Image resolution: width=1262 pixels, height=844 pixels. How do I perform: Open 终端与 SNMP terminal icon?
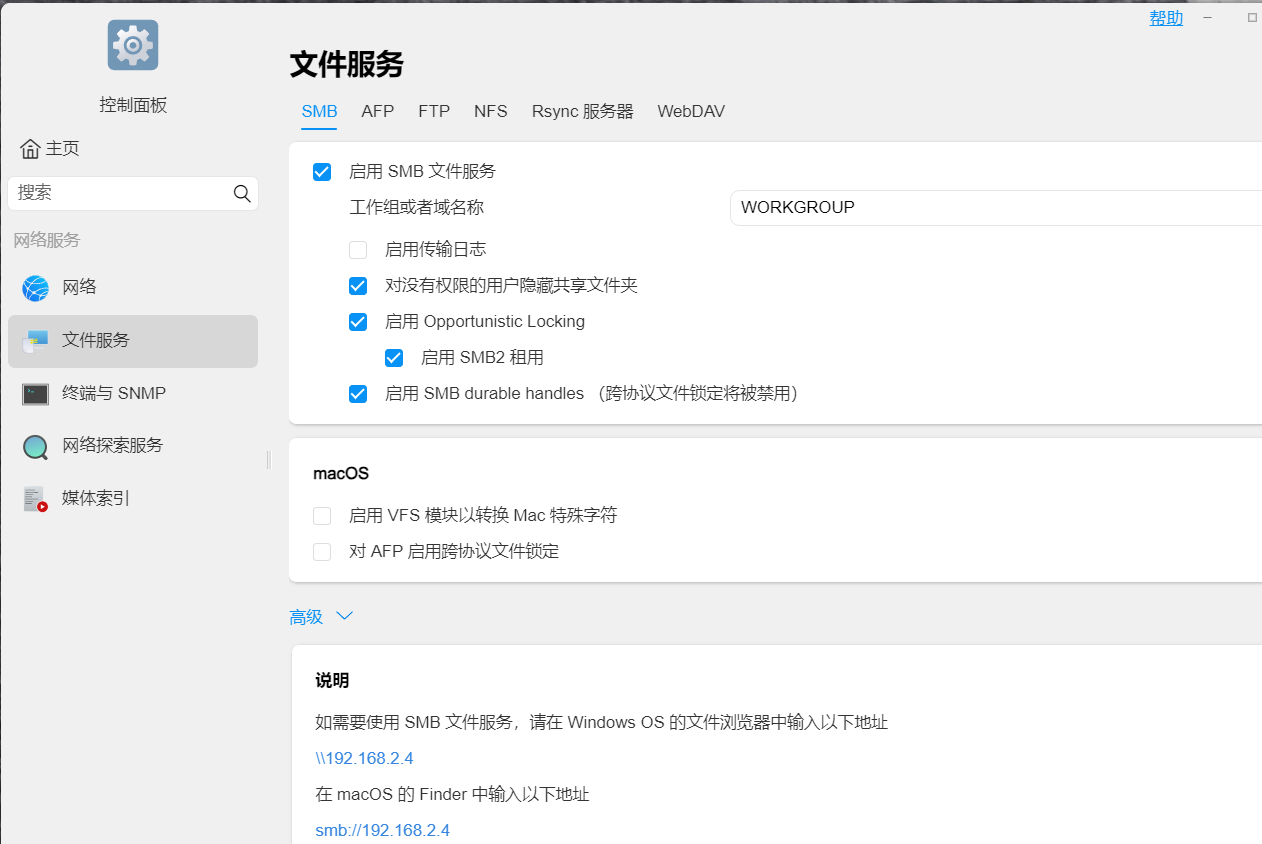pyautogui.click(x=35, y=394)
